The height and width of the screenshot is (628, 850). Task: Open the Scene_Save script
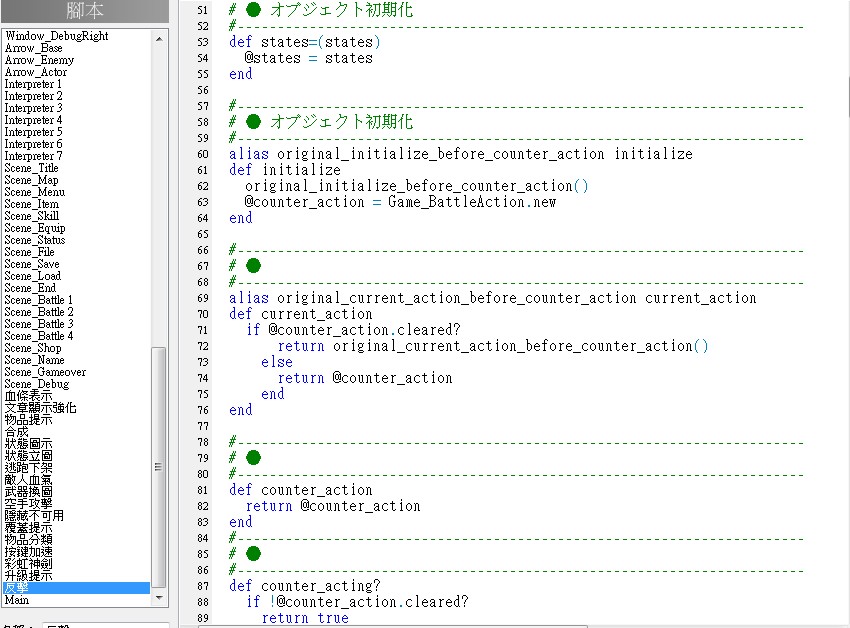[x=32, y=264]
